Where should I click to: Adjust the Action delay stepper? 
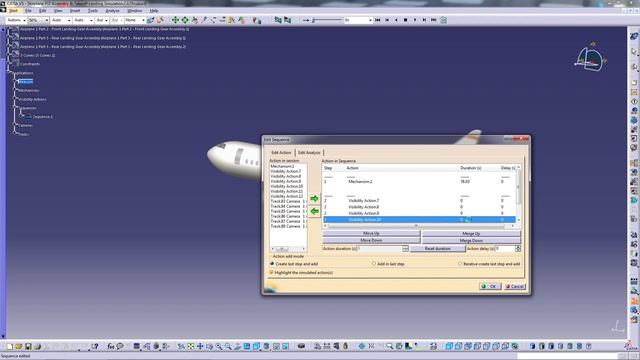point(518,249)
